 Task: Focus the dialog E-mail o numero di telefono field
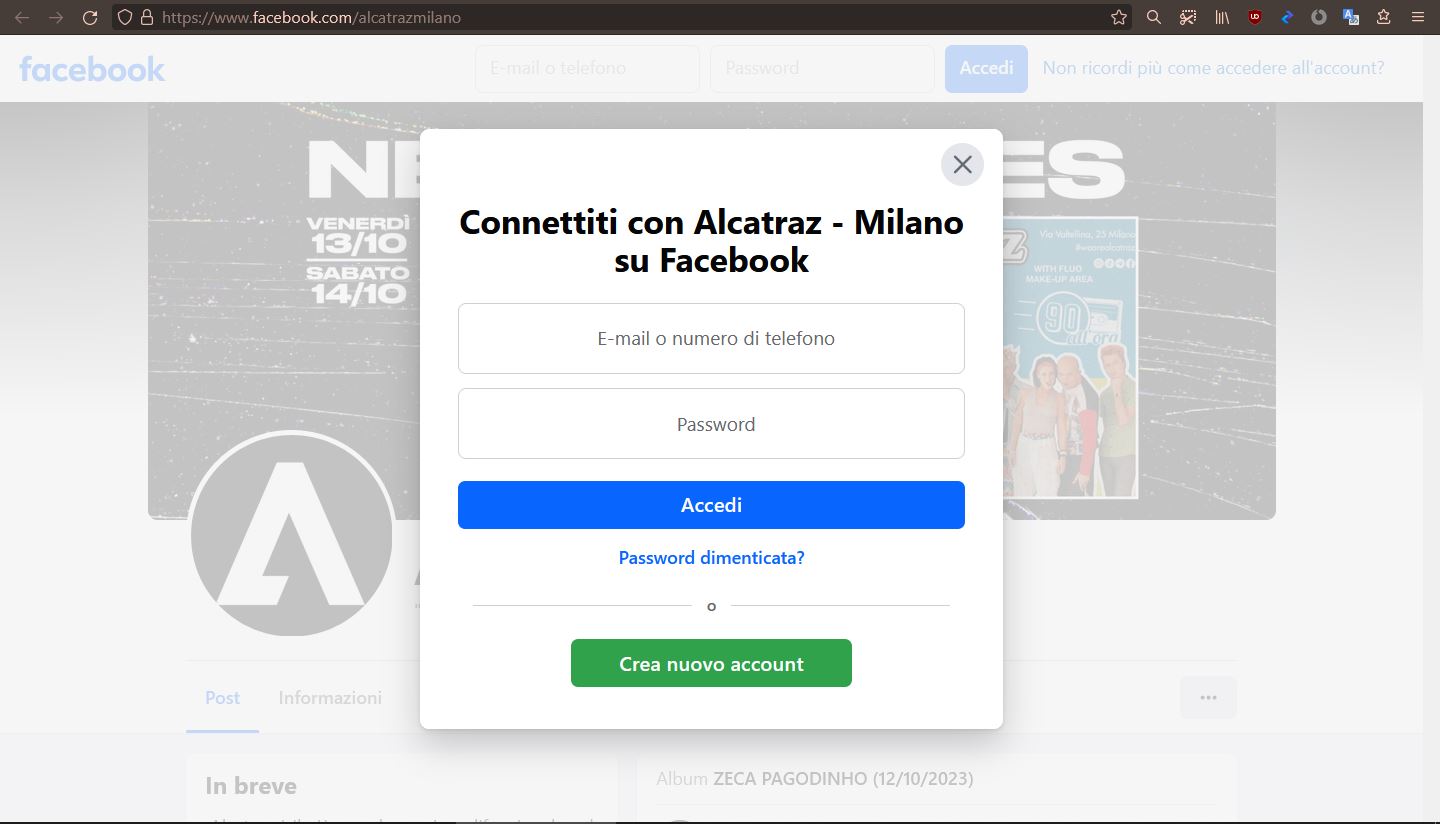(x=711, y=338)
